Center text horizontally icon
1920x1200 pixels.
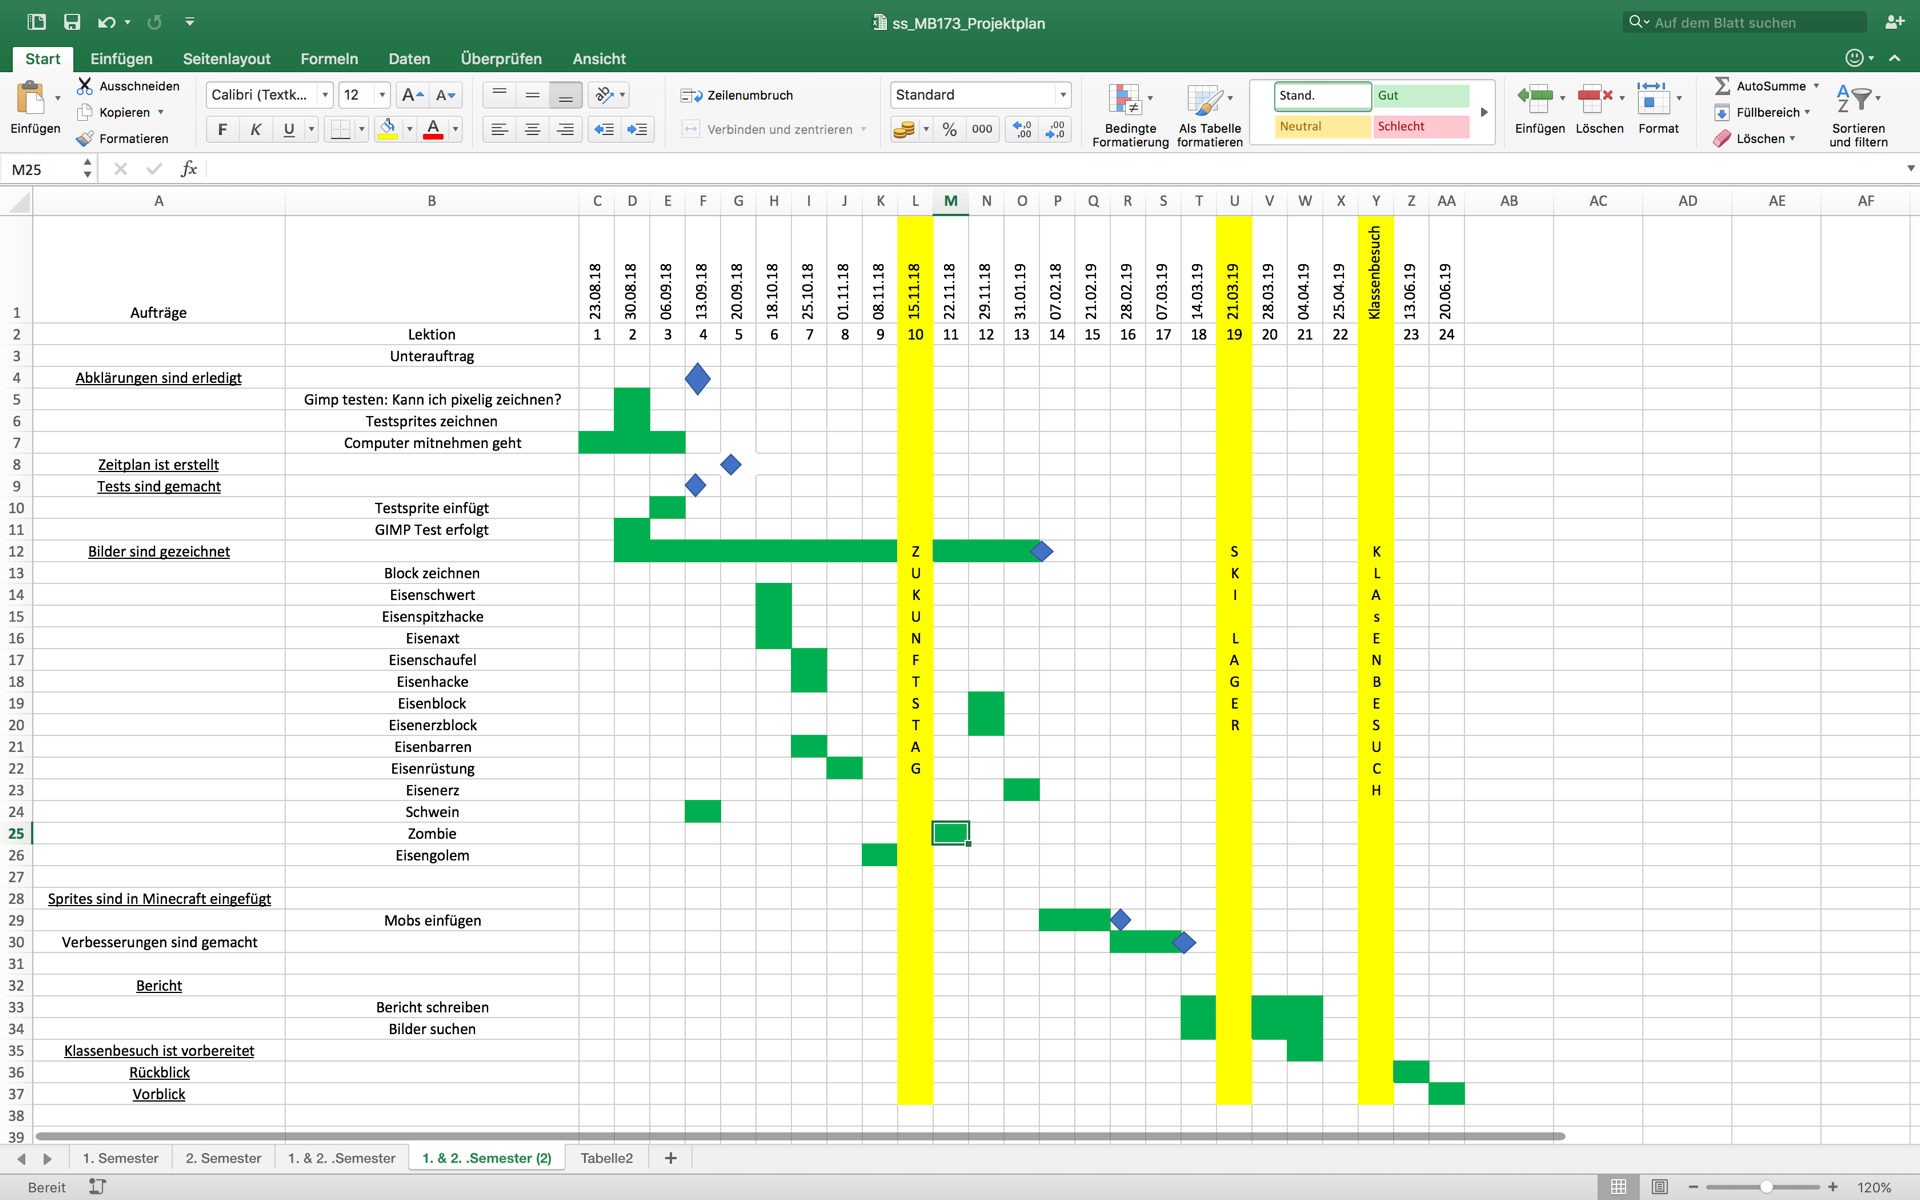(532, 129)
